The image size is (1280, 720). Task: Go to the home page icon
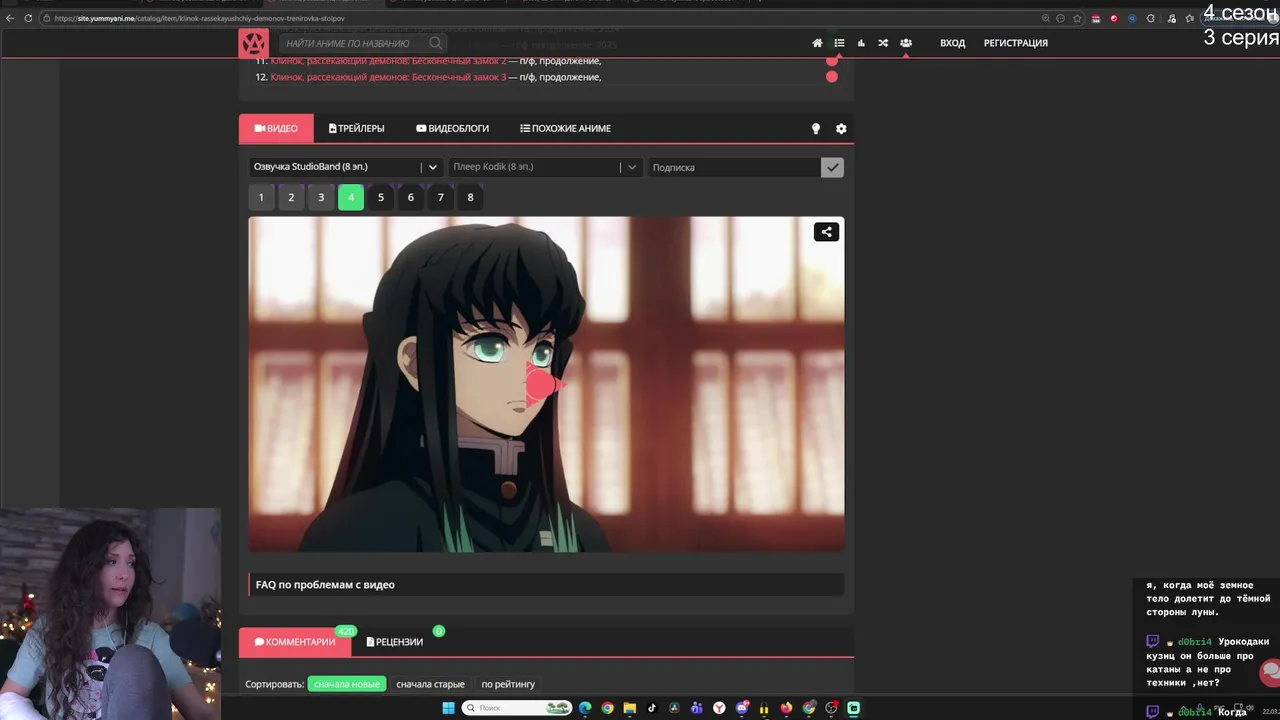817,43
